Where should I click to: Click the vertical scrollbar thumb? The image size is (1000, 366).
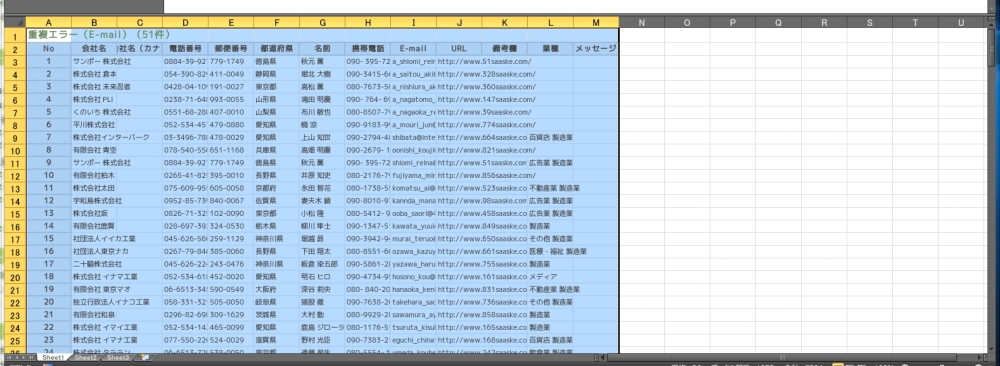click(x=992, y=48)
